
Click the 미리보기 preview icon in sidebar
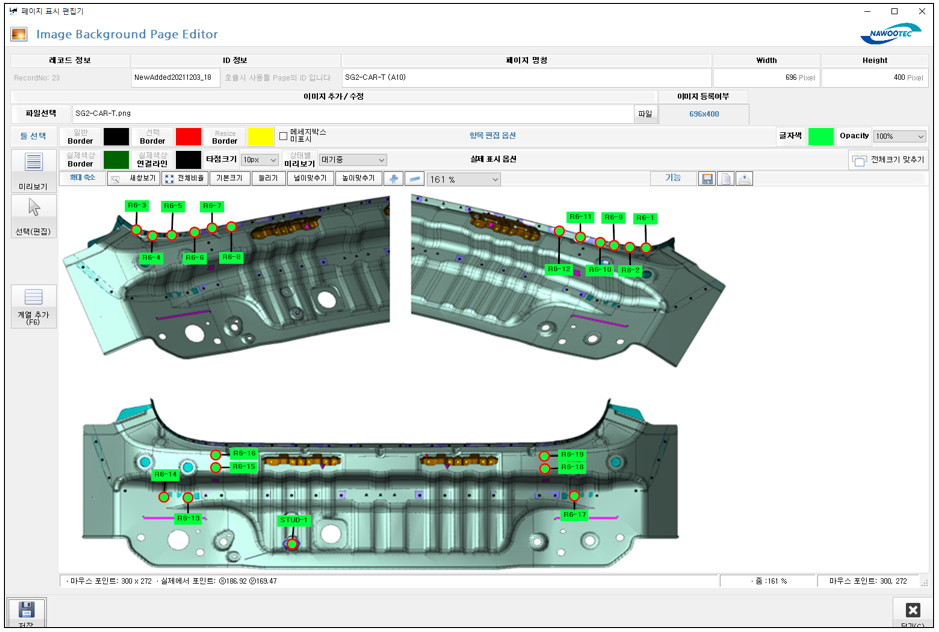33,162
